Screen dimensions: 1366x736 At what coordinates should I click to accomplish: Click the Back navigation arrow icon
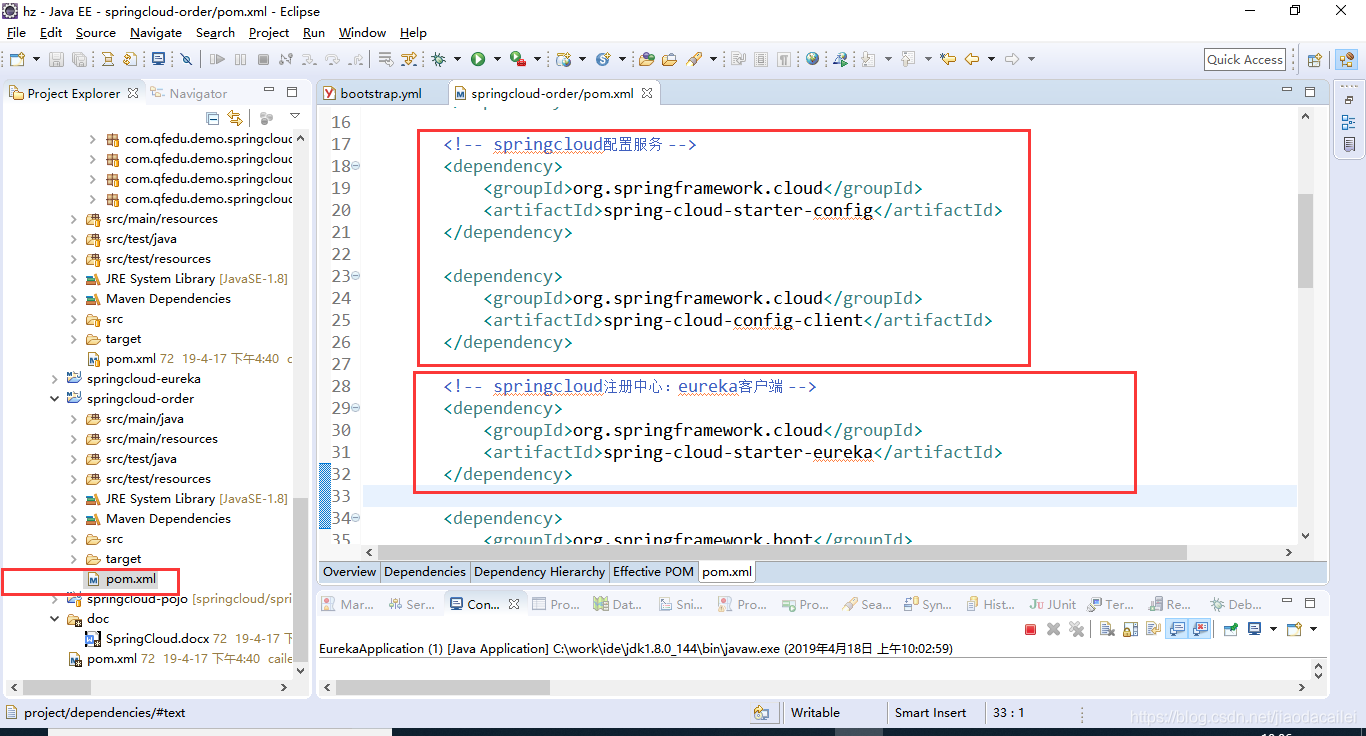pyautogui.click(x=971, y=59)
